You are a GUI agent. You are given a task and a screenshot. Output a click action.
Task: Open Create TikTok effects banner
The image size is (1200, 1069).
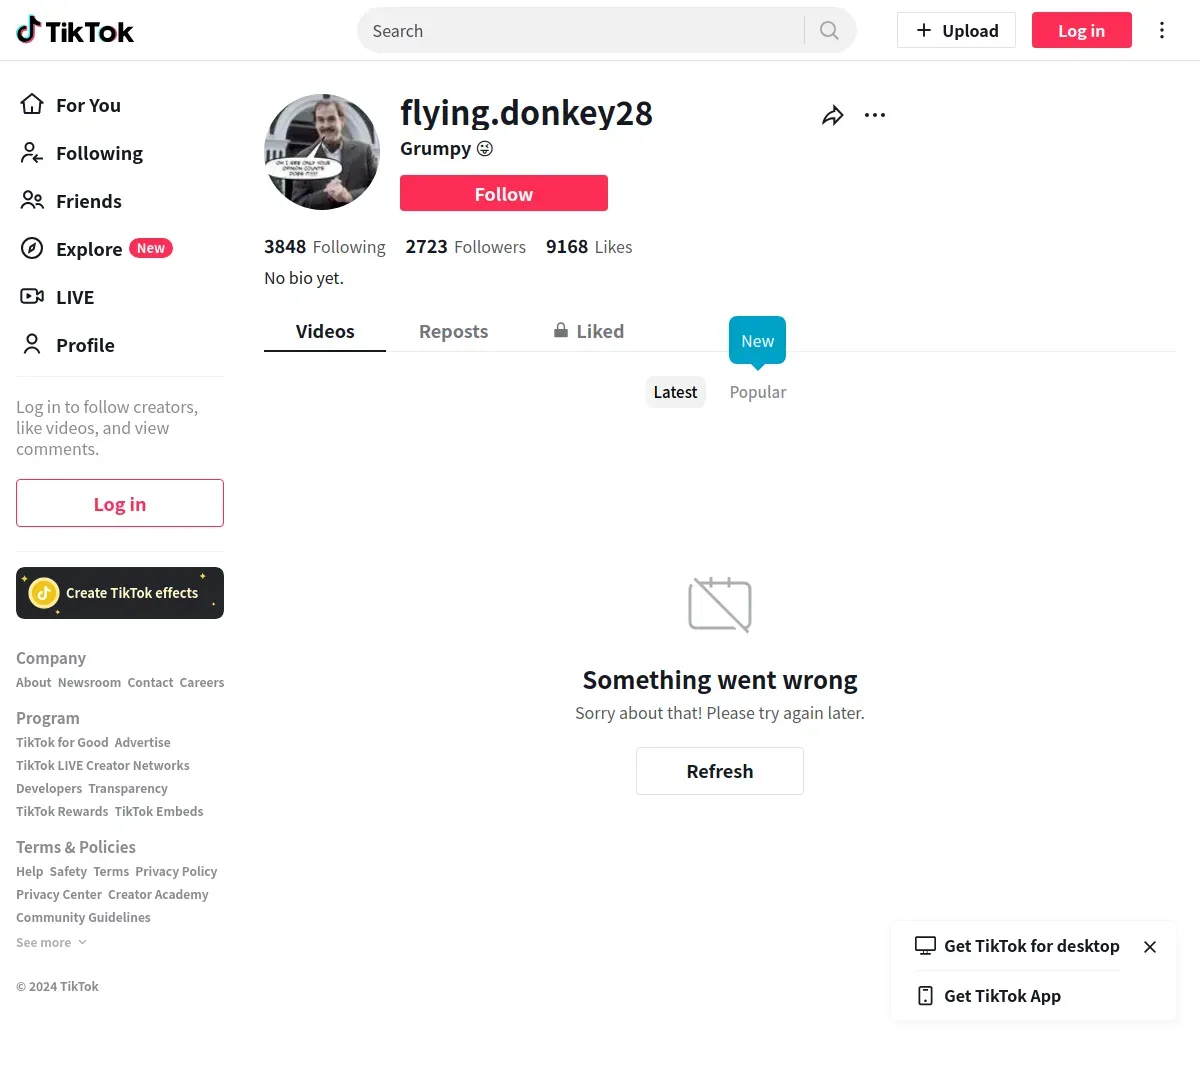coord(120,593)
